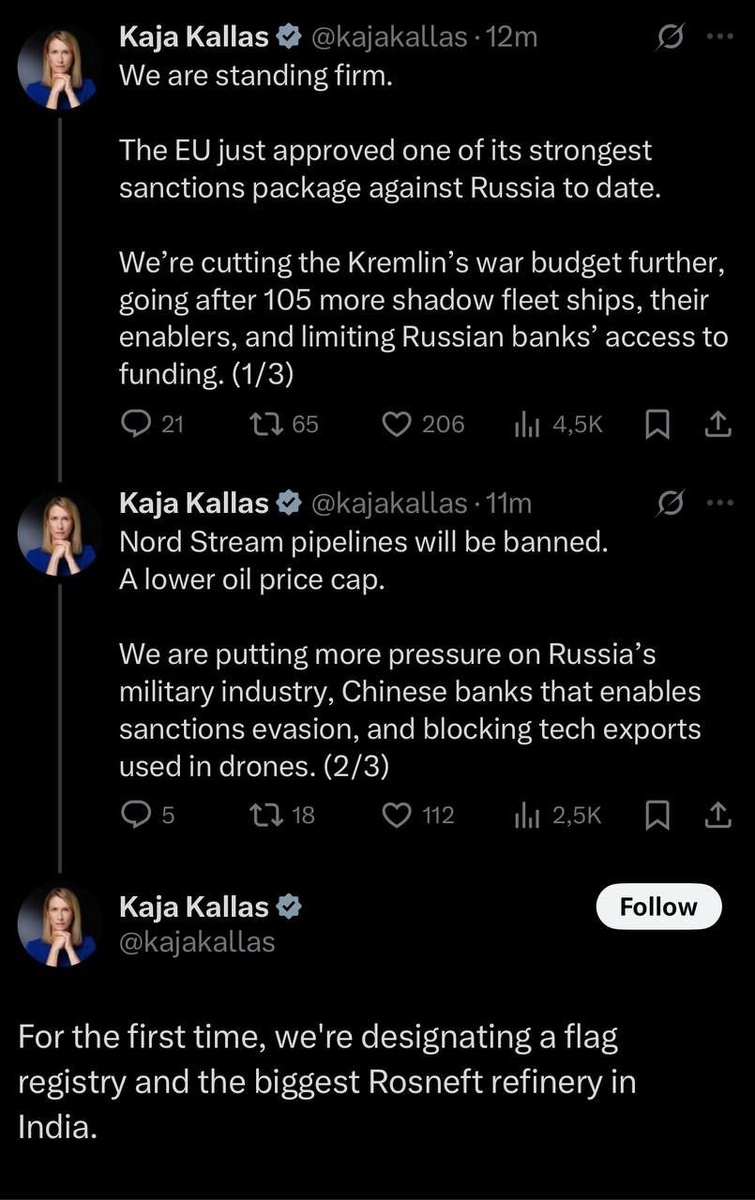Image resolution: width=755 pixels, height=1200 pixels.
Task: Click the Grok icon on the 11m tweet
Action: point(668,504)
